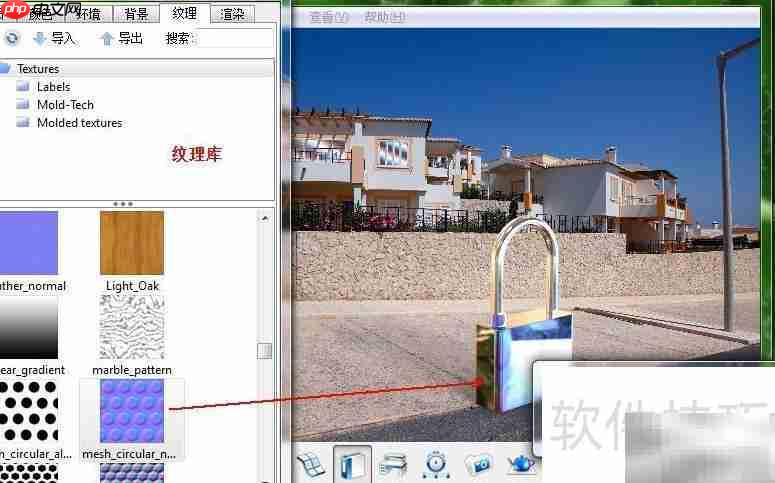This screenshot has width=775, height=483.
Task: Switch to the 环境 tab
Action: coord(88,14)
